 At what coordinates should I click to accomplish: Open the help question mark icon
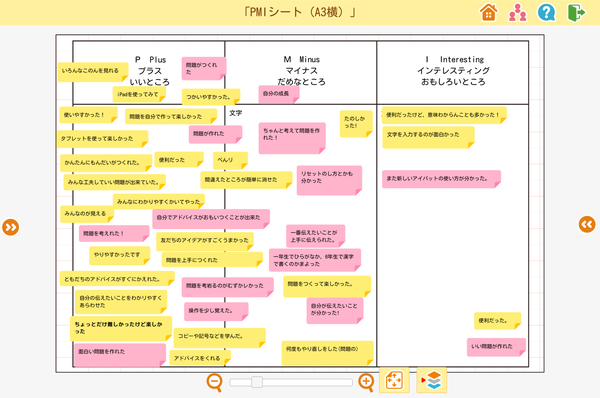click(x=546, y=12)
